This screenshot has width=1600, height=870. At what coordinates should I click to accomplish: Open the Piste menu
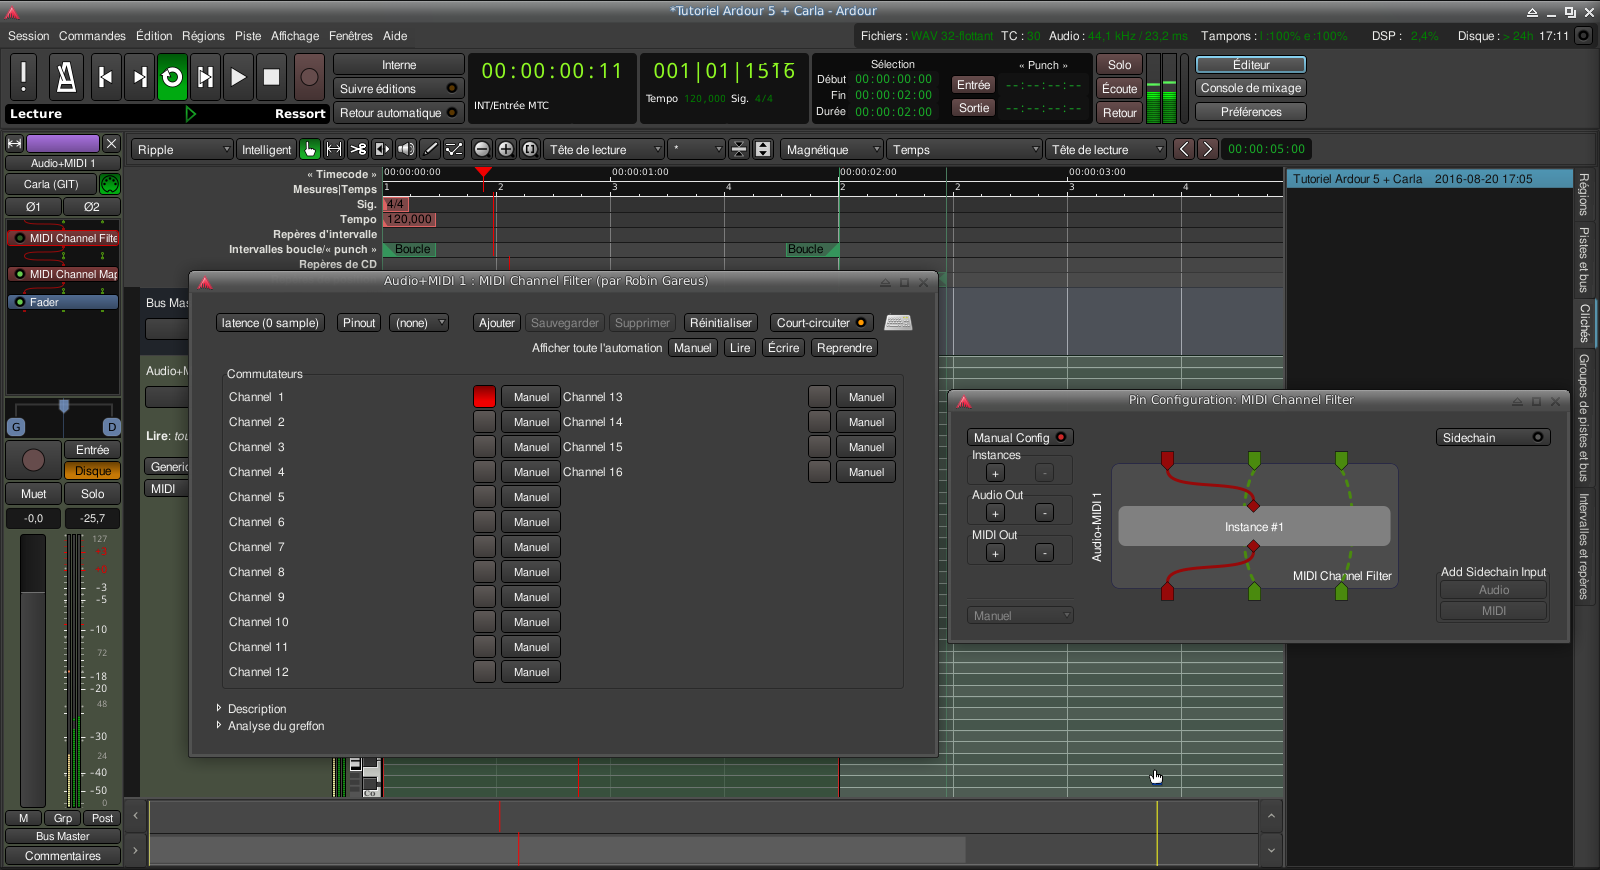(x=248, y=36)
